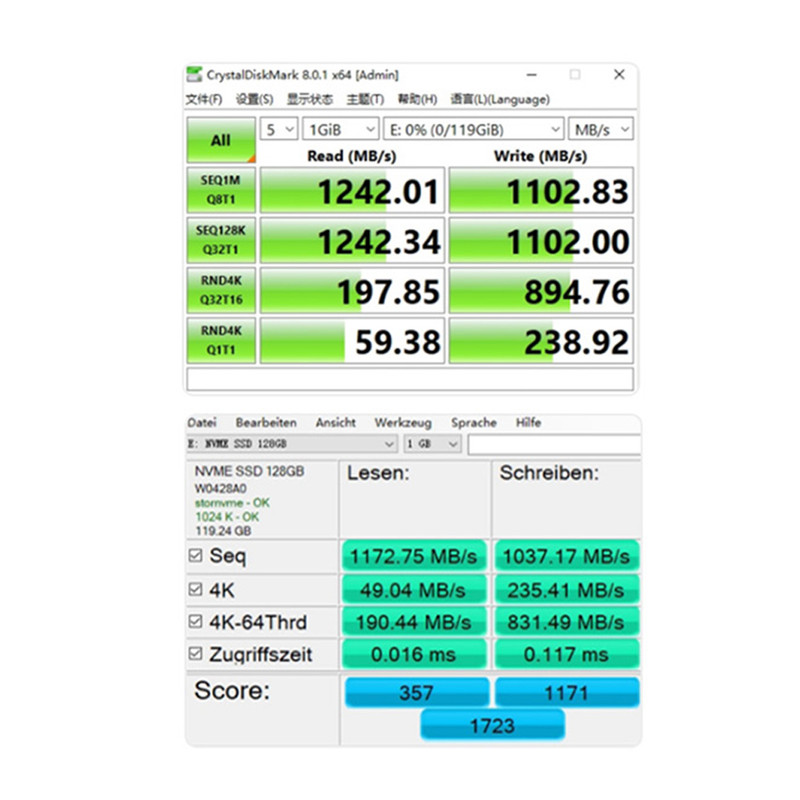Expand the 1GiB test size dropdown
The image size is (800, 800).
[341, 130]
